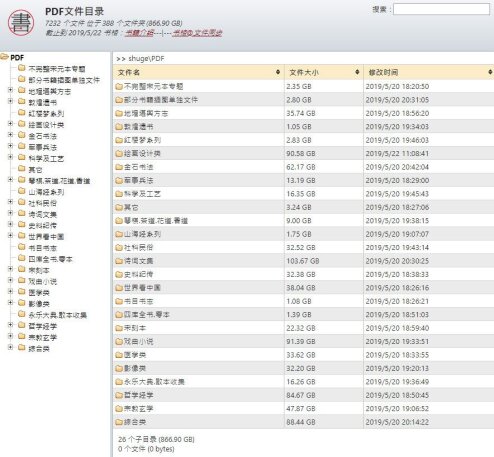Click the 红楼梦系列 folder icon in file list

tap(119, 140)
